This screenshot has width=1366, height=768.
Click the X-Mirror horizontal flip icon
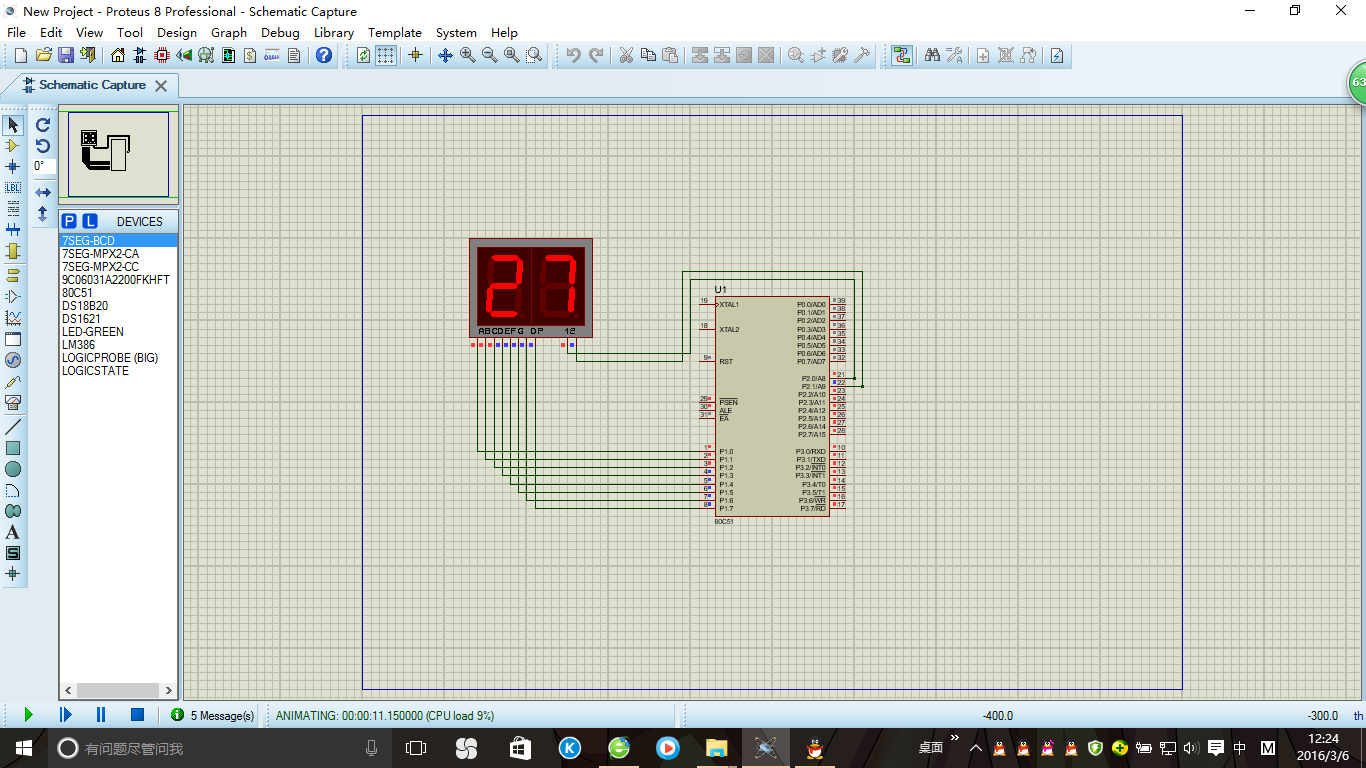(x=43, y=192)
